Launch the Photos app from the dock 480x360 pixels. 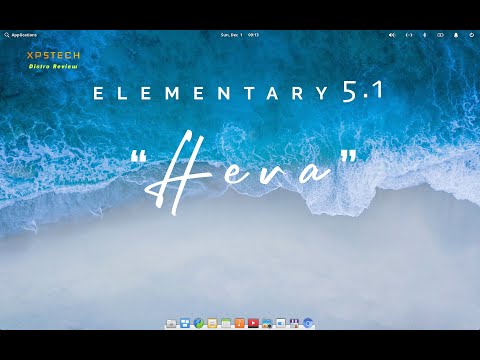click(x=267, y=323)
